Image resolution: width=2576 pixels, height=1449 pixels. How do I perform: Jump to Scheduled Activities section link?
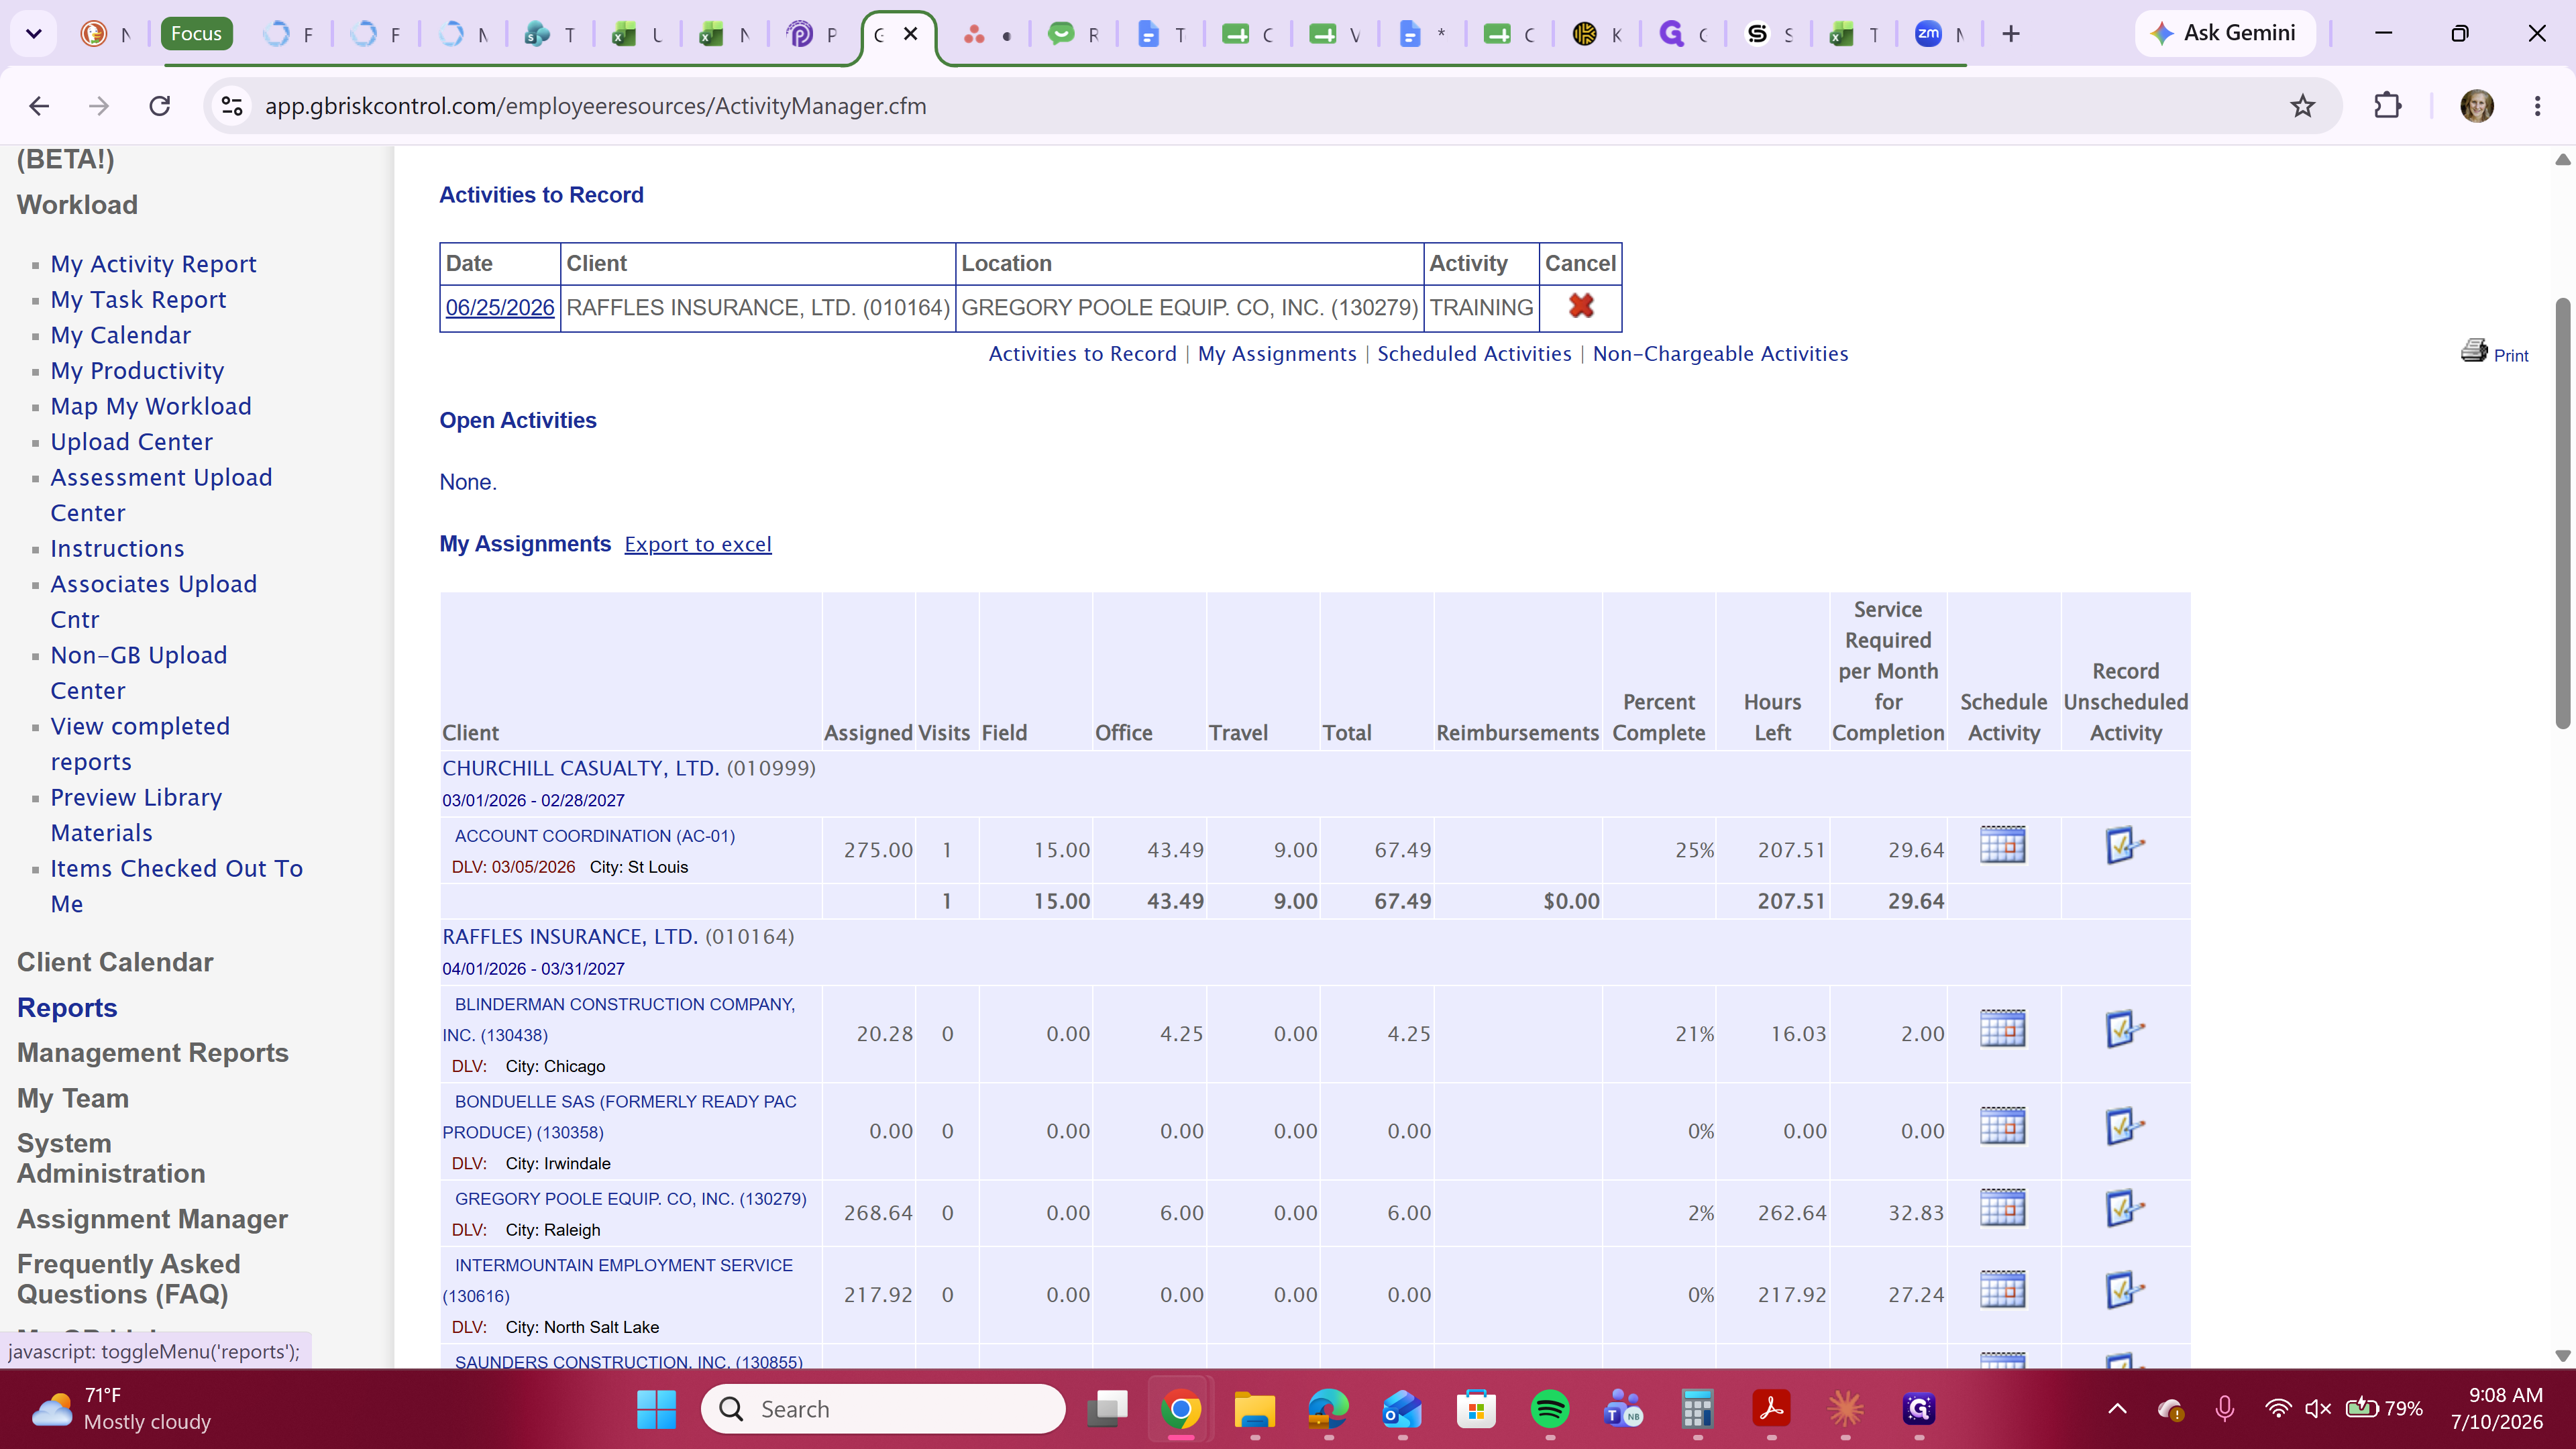pos(1474,354)
